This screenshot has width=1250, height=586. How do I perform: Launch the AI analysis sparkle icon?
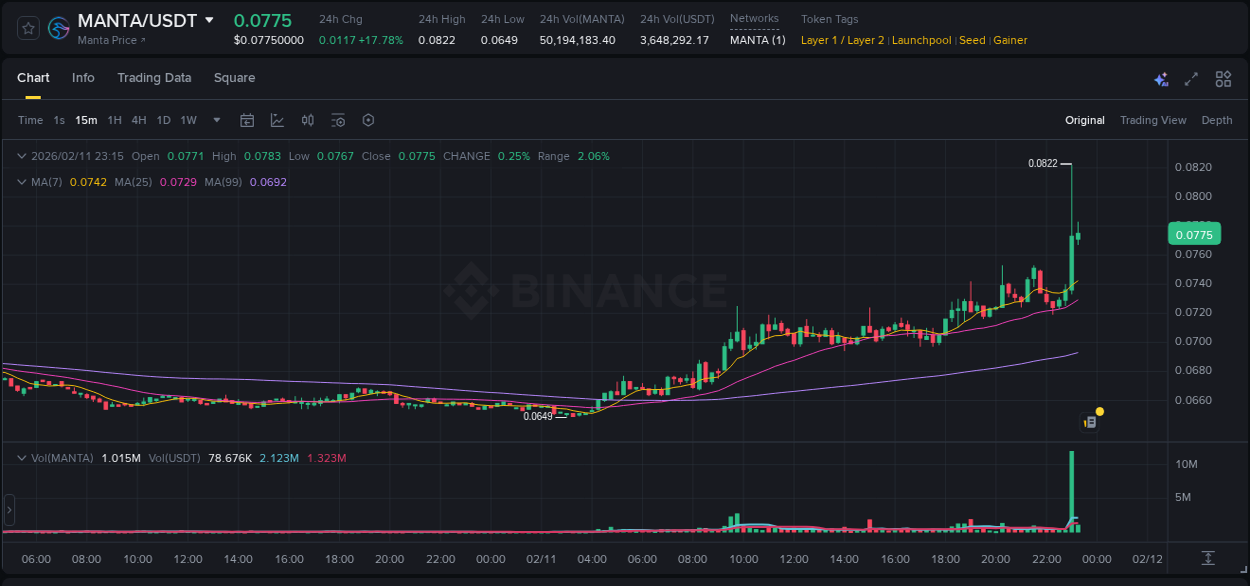[1161, 78]
